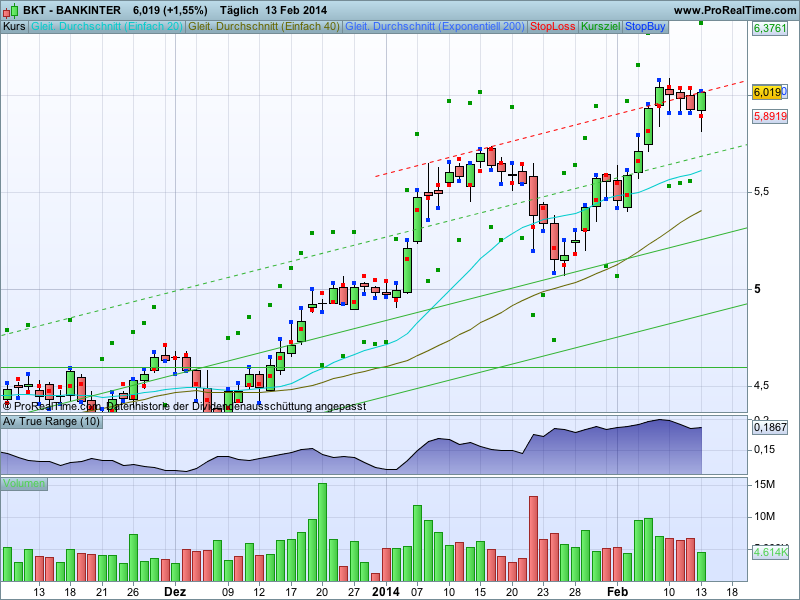800x600 pixels.
Task: Click the price change text (+1,55%)
Action: (x=184, y=10)
